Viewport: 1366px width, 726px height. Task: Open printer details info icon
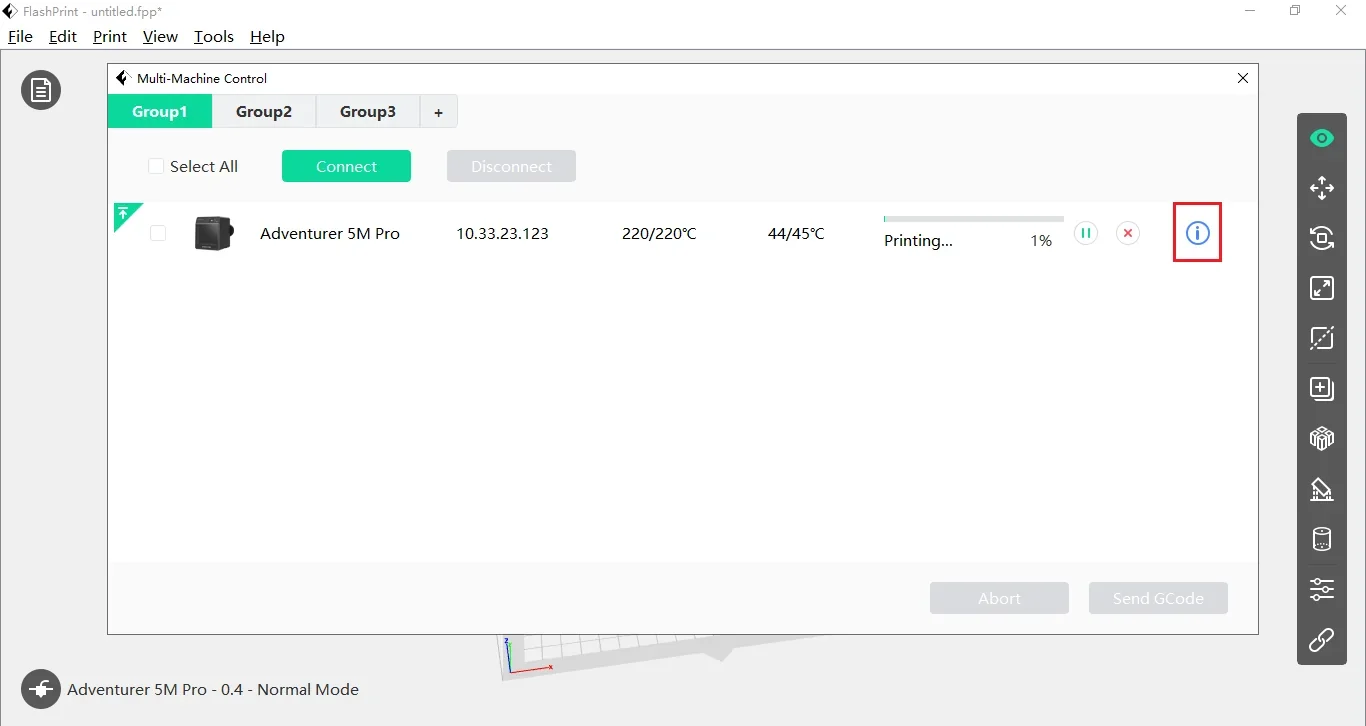click(1197, 233)
